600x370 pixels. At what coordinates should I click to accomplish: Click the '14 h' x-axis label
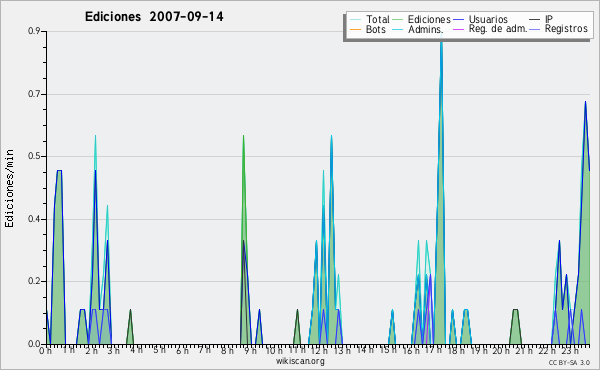tap(365, 350)
